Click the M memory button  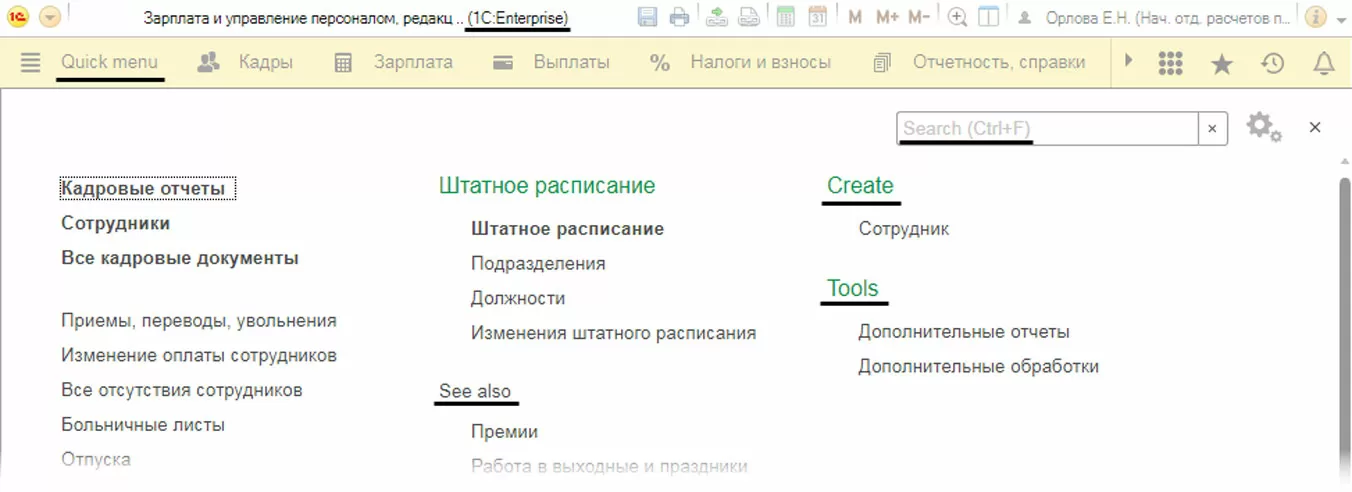pos(854,18)
